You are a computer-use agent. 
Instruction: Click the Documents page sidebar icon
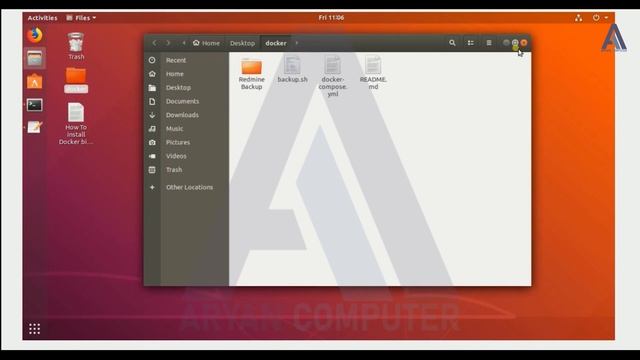[x=152, y=101]
